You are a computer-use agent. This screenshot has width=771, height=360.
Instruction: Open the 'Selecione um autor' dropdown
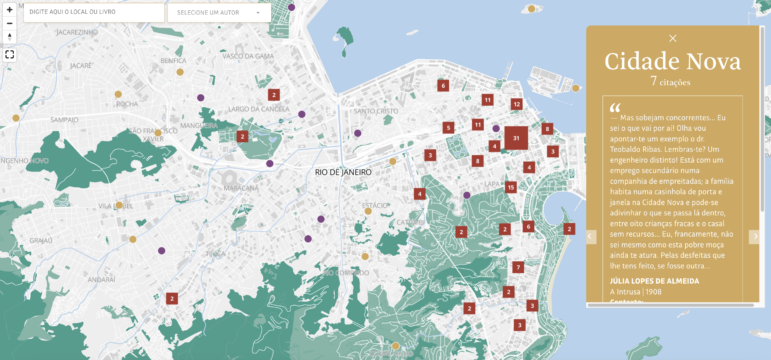219,12
